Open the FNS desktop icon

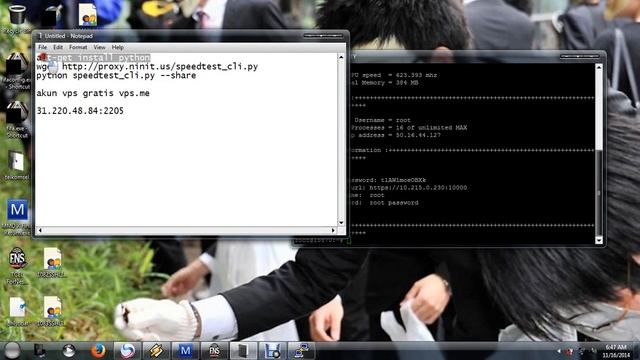17,265
